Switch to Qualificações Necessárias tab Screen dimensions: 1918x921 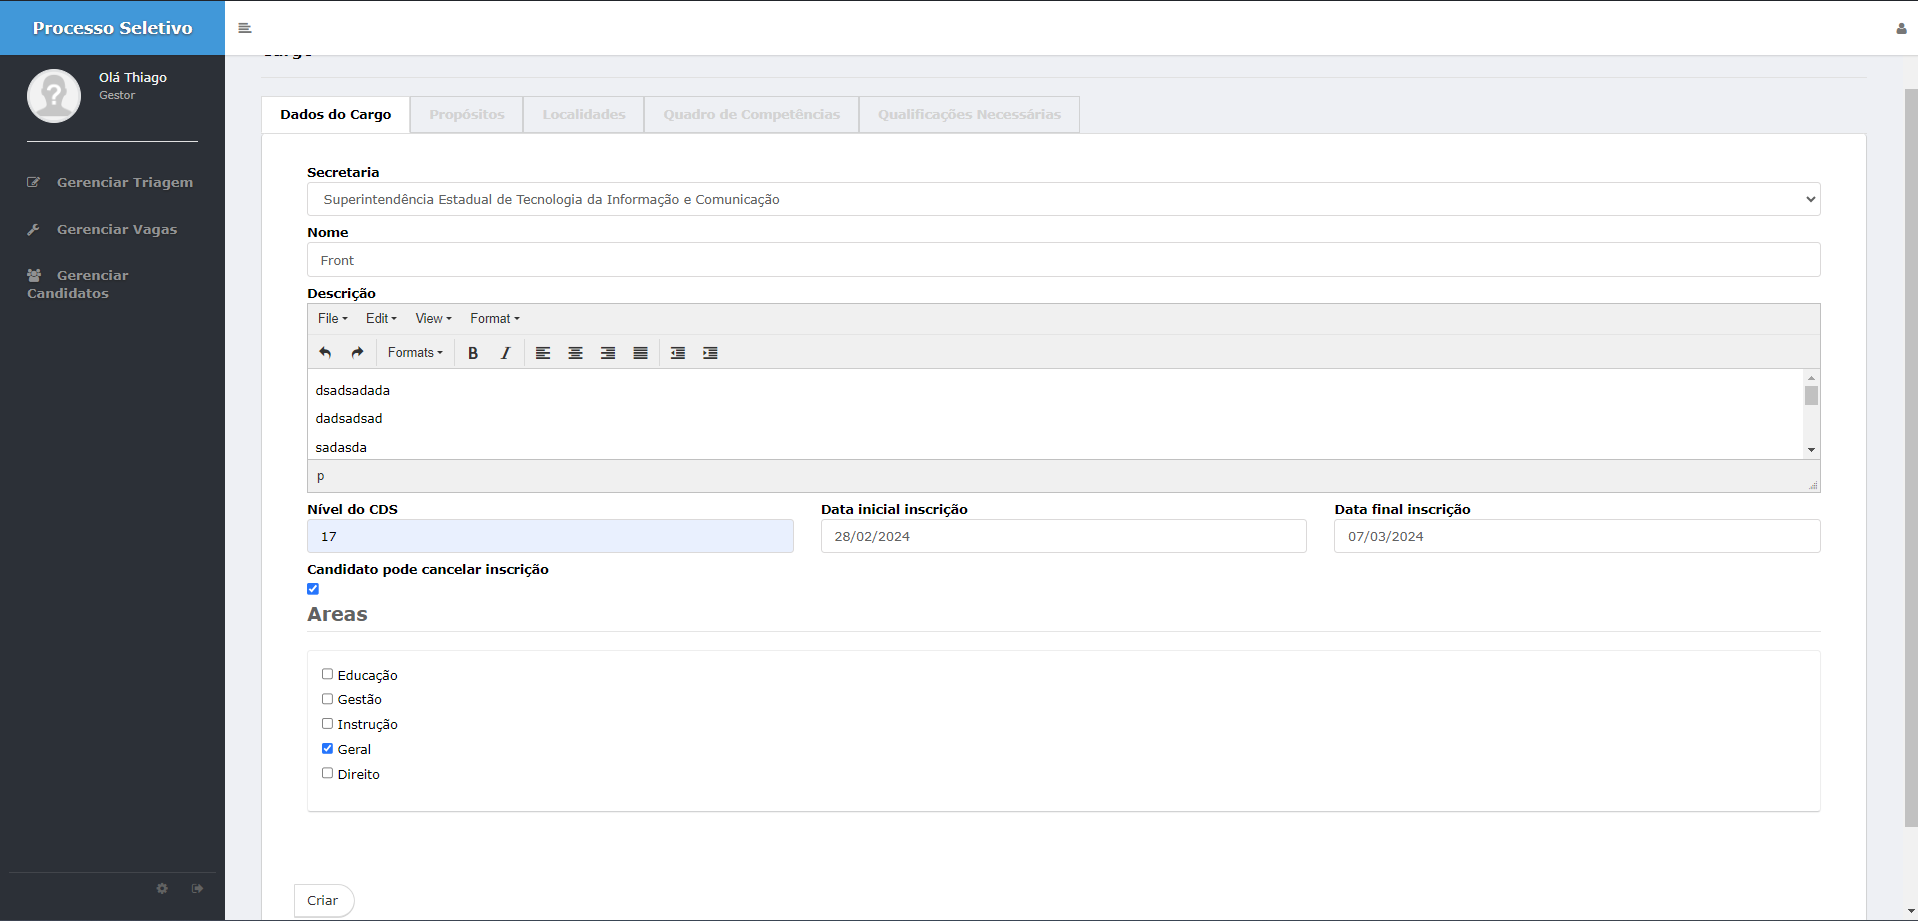tap(969, 114)
